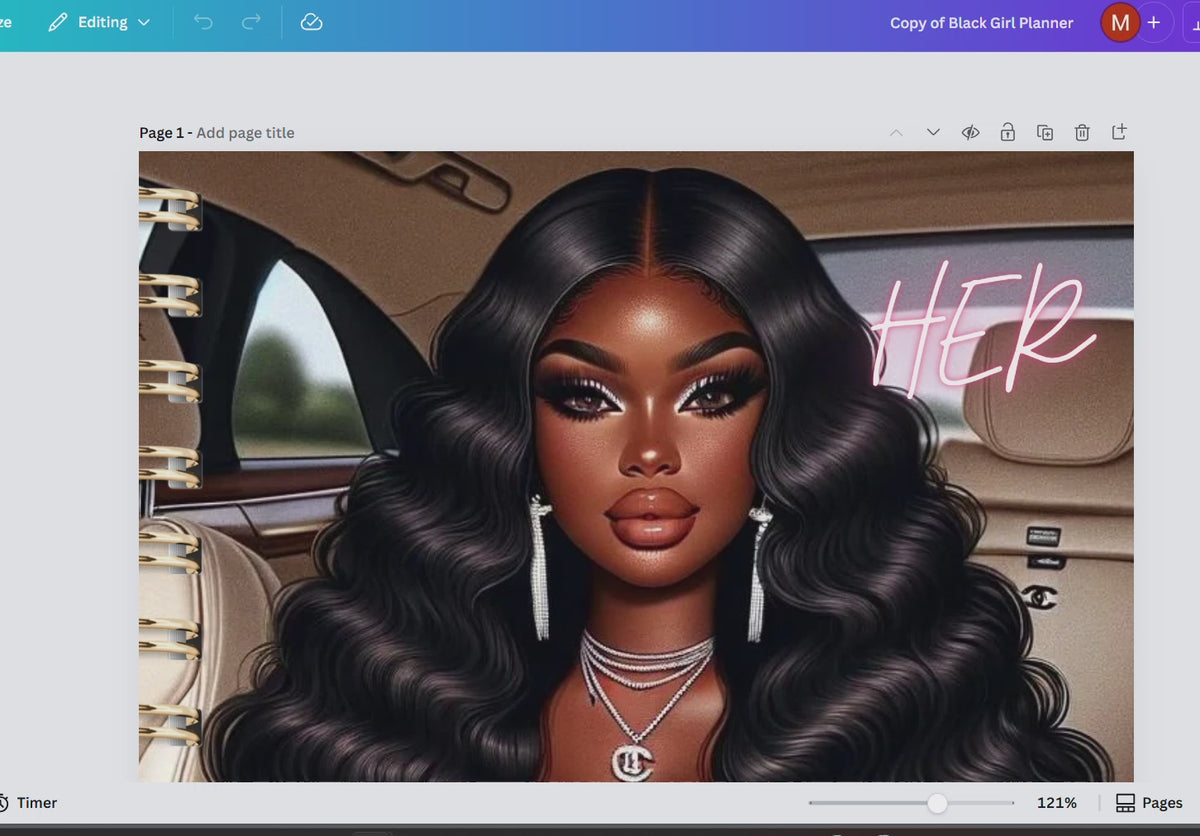1200x836 pixels.
Task: Open the M account avatar
Action: pos(1119,22)
